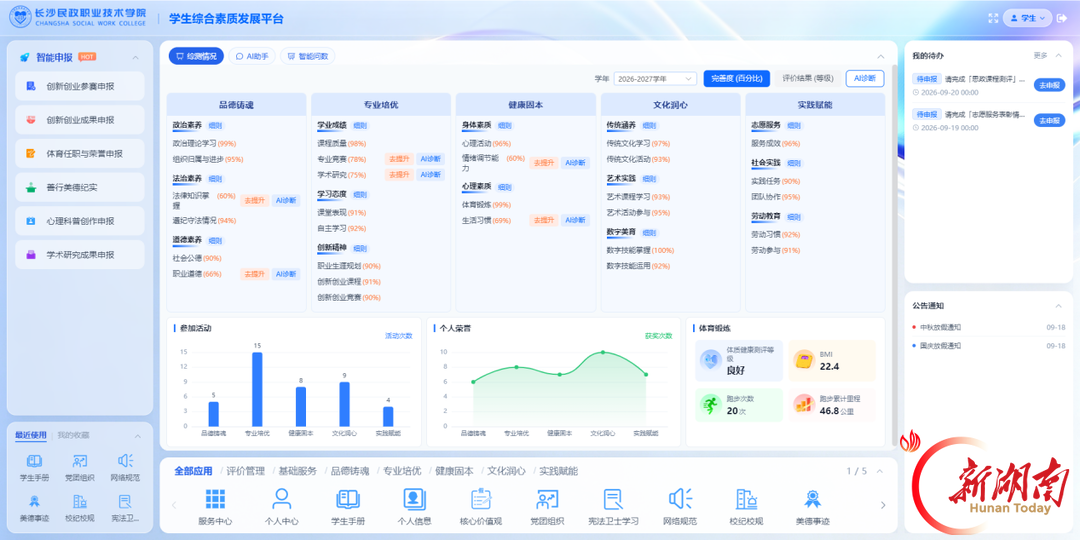Click the 智能申报 rocket icon
This screenshot has width=1080, height=540.
[25, 57]
